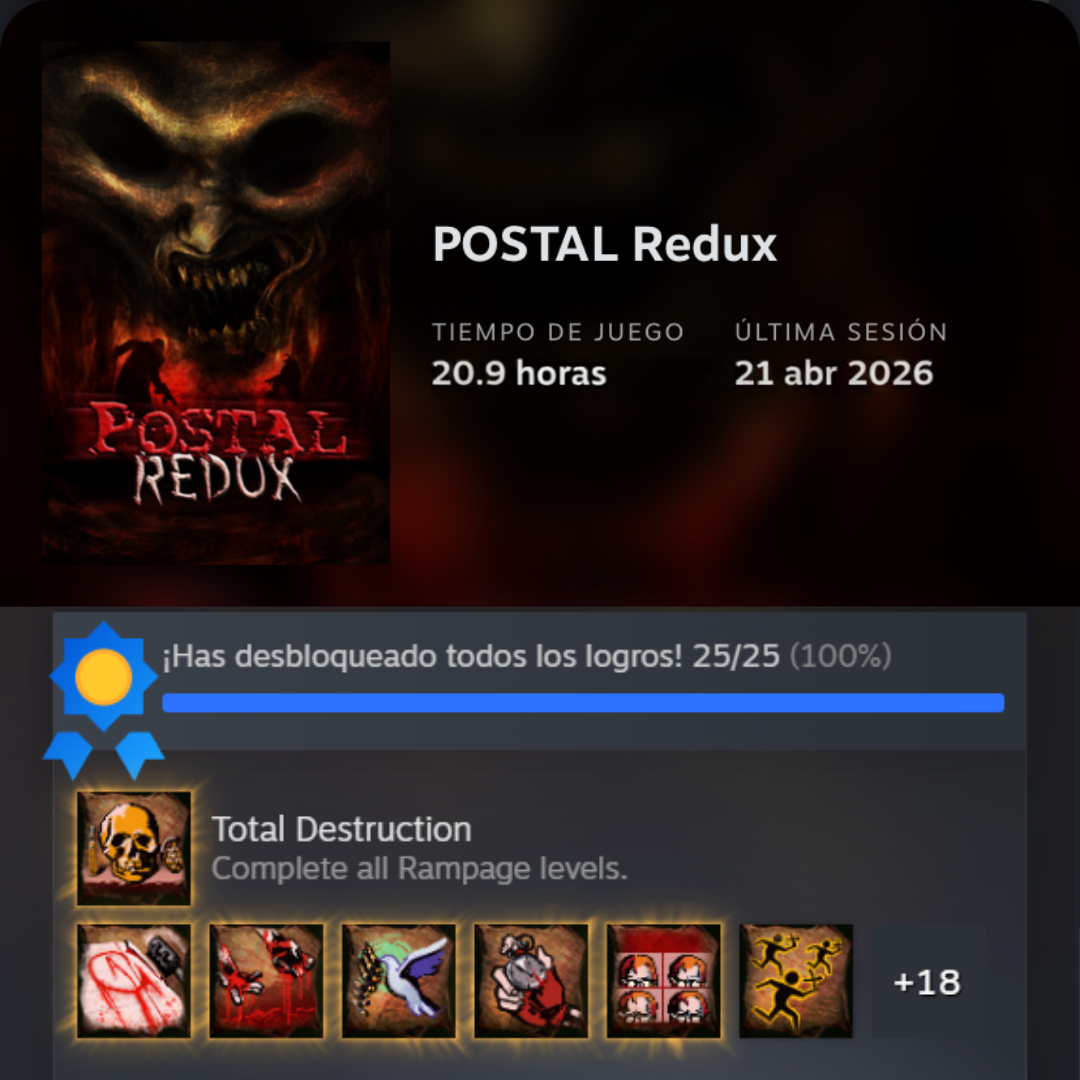This screenshot has height=1080, width=1080.
Task: Click the Complete all Rampage levels description
Action: coord(419,869)
